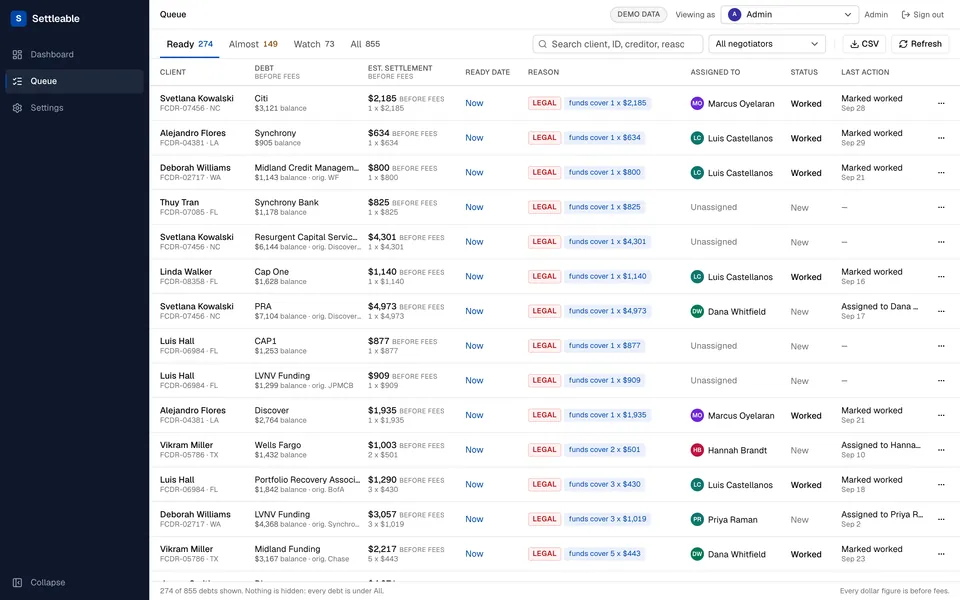This screenshot has height=600, width=960.
Task: Click the search field for clients
Action: point(617,44)
